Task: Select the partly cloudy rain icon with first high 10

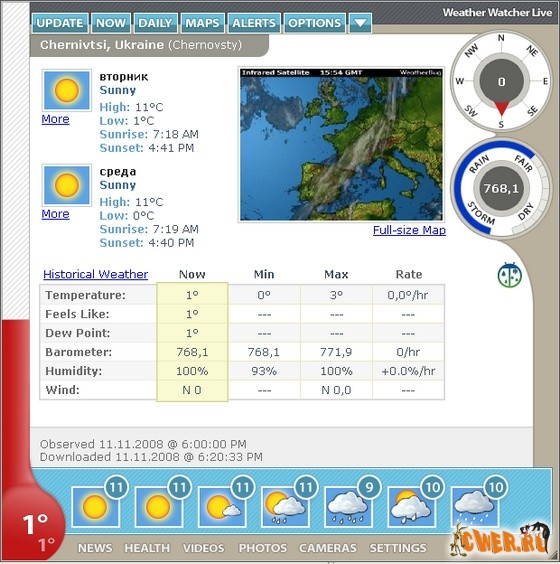Action: point(411,506)
